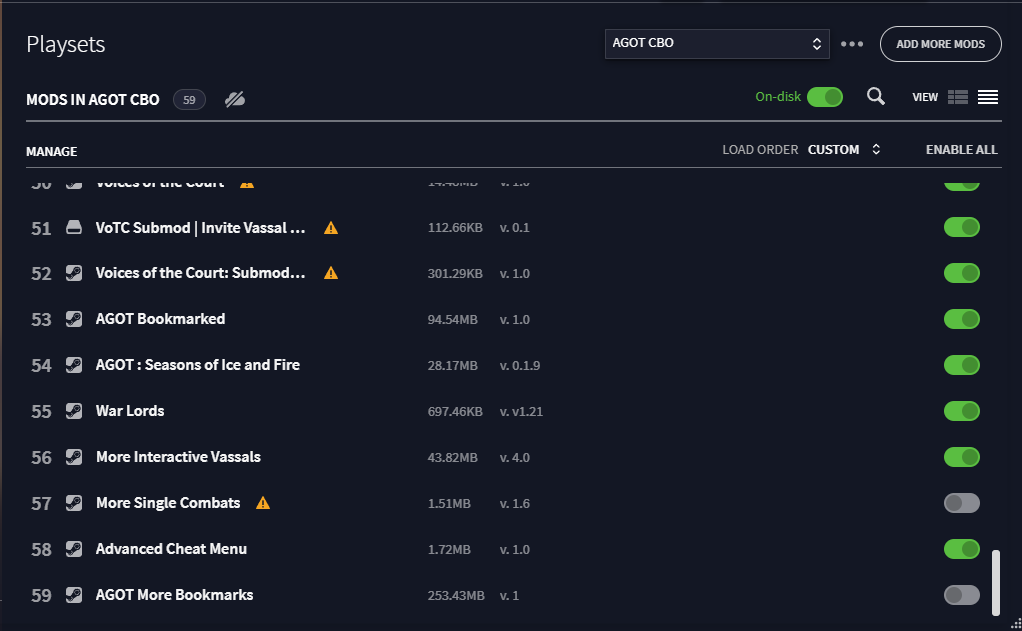Image resolution: width=1022 pixels, height=631 pixels.
Task: Click the MANAGE label
Action: point(51,151)
